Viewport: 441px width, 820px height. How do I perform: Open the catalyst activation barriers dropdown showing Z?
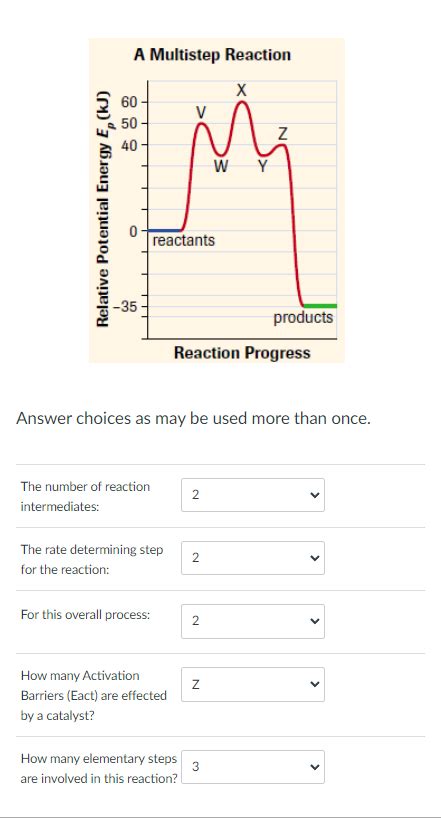tap(253, 684)
